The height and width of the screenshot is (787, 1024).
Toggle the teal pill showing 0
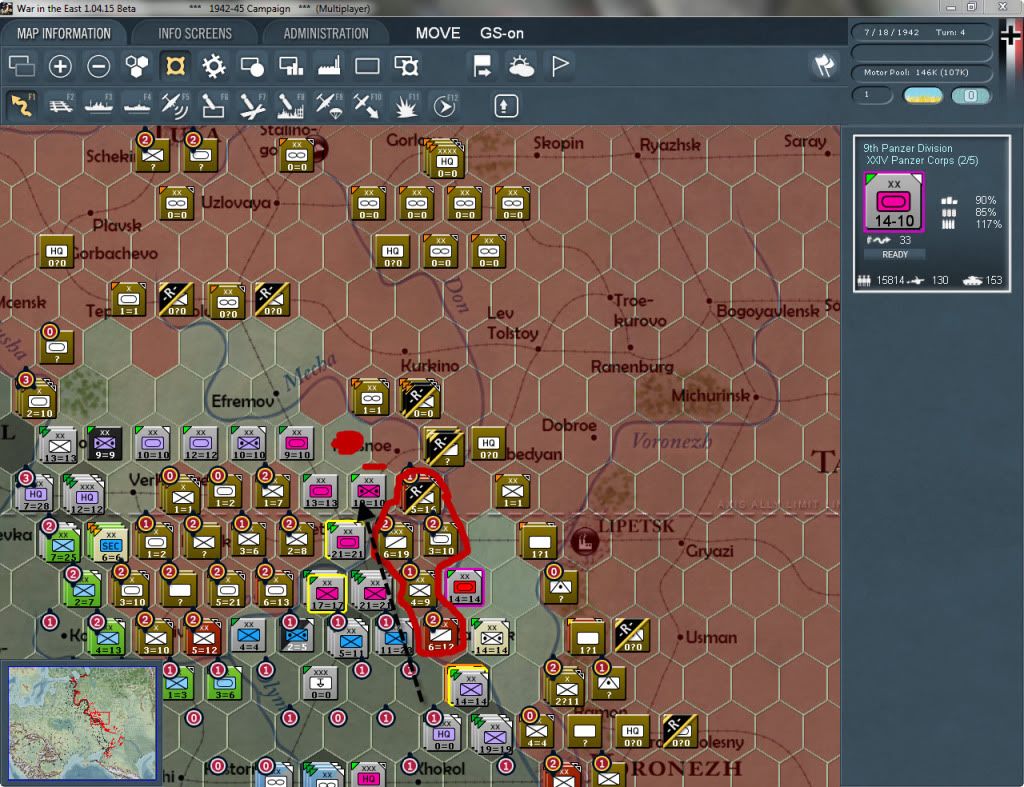(x=971, y=96)
